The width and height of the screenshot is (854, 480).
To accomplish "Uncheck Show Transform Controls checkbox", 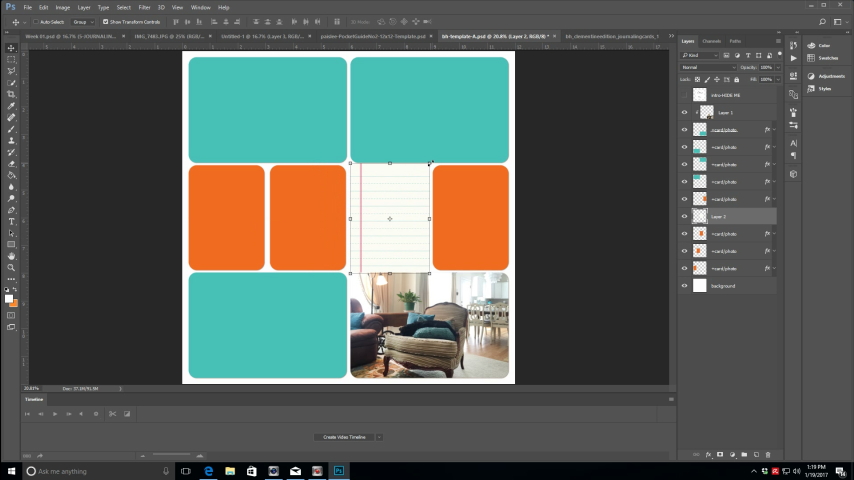I will coord(106,22).
